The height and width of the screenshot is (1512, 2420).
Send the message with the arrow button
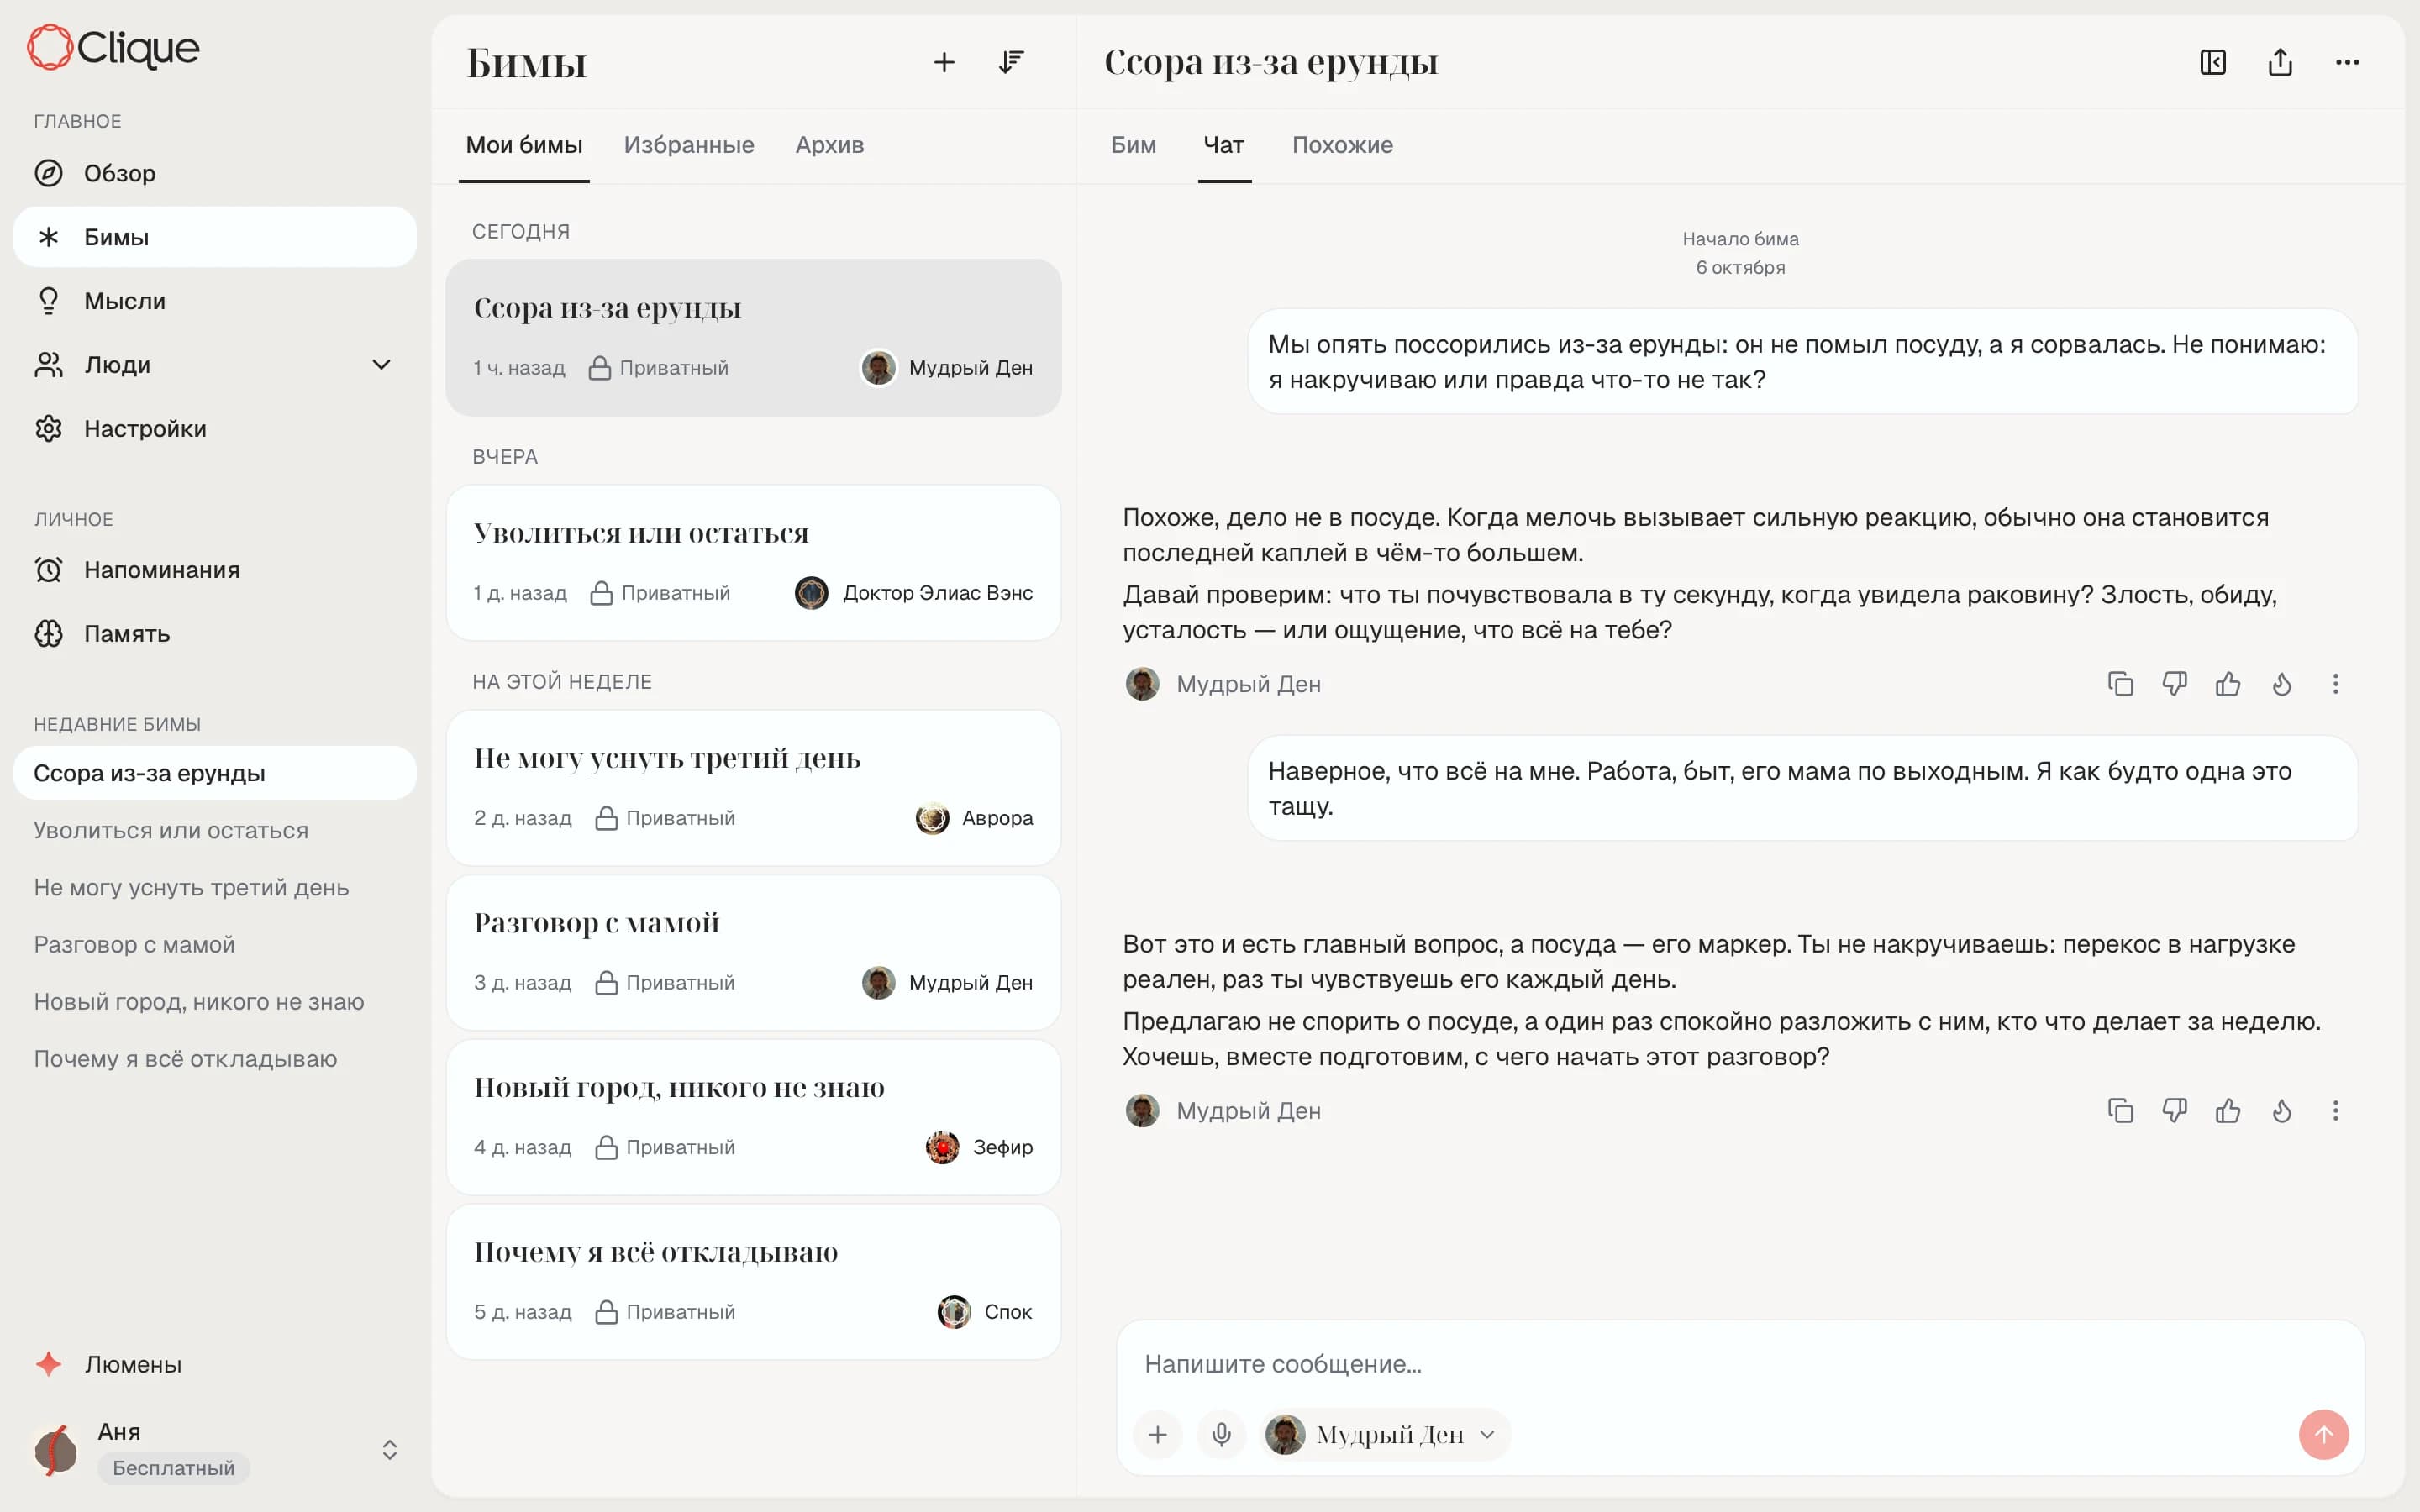(2324, 1435)
